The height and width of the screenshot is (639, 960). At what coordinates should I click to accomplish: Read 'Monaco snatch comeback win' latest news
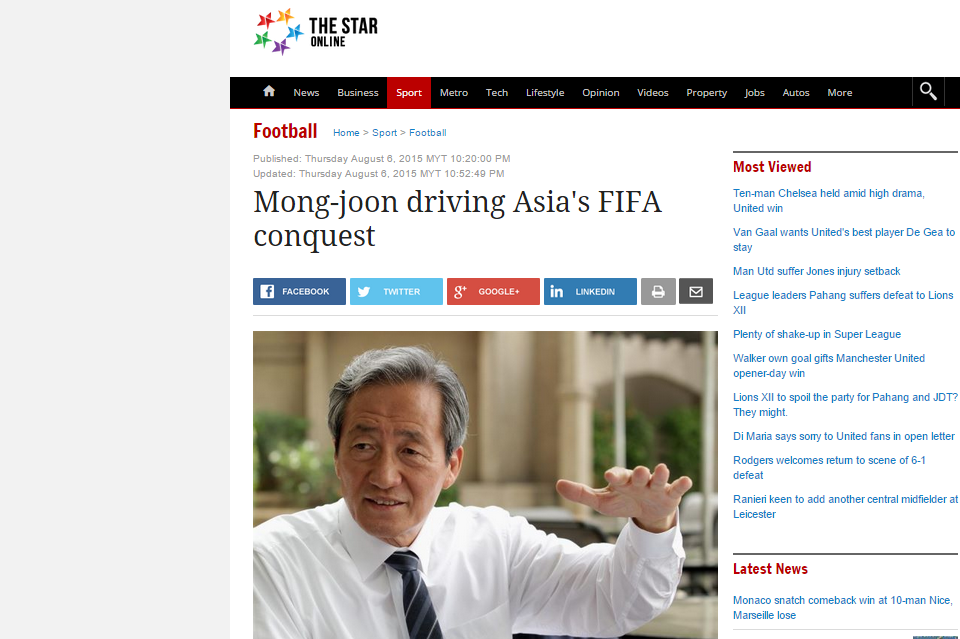click(842, 608)
